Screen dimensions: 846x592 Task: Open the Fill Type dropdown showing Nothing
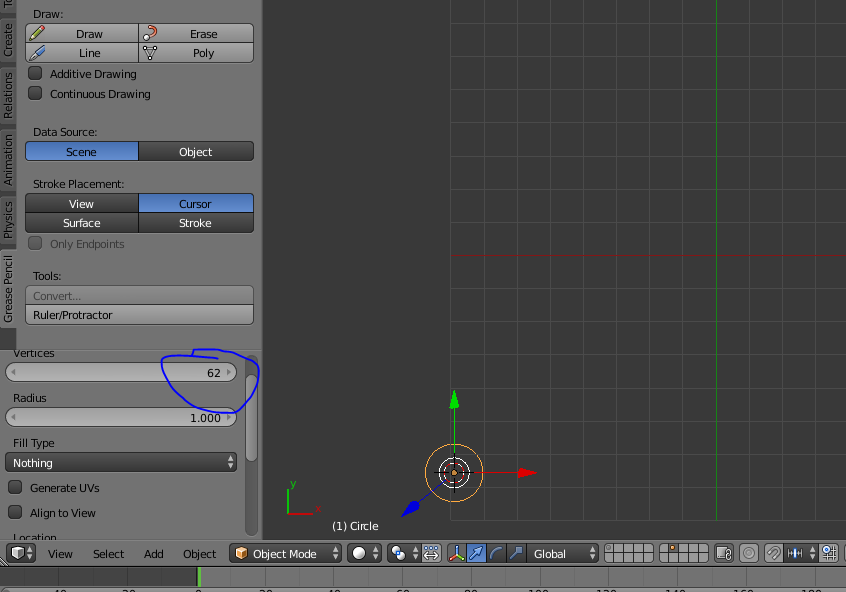coord(120,463)
